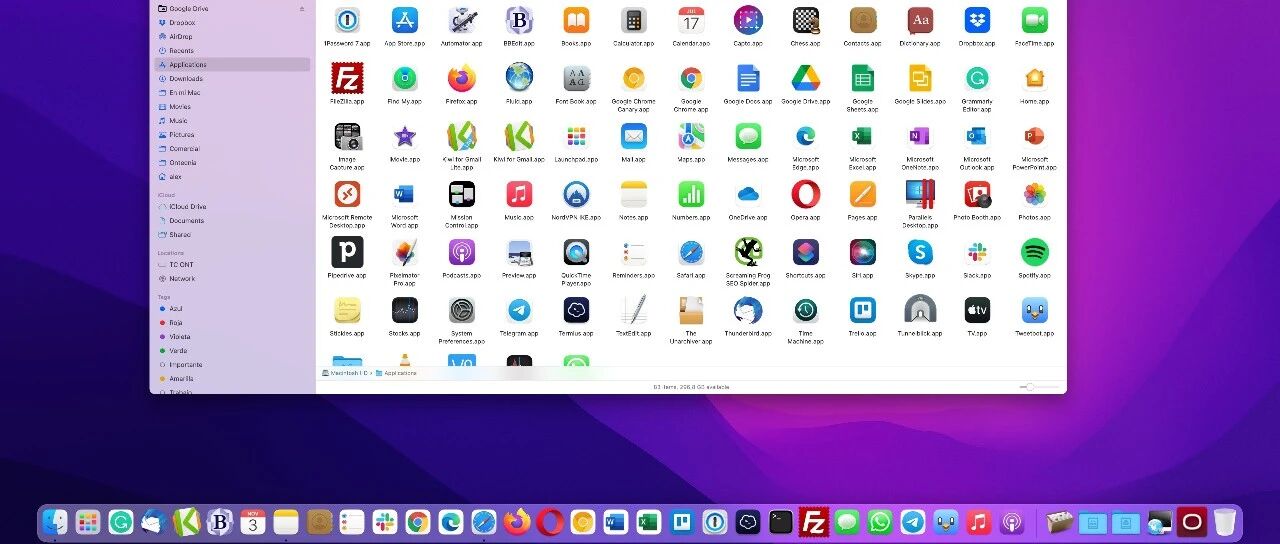Select Chess.app in the Applications folder
This screenshot has height=544, width=1280.
point(806,20)
